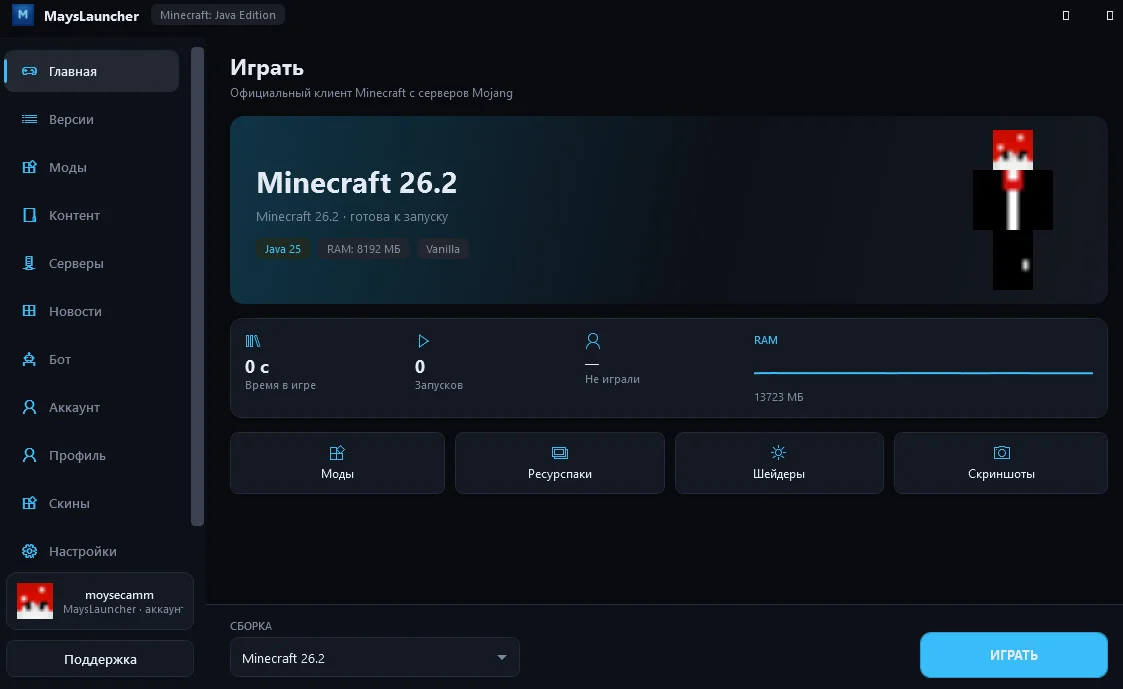Click the moysecamm avatar image
The height and width of the screenshot is (689, 1123).
pos(35,601)
